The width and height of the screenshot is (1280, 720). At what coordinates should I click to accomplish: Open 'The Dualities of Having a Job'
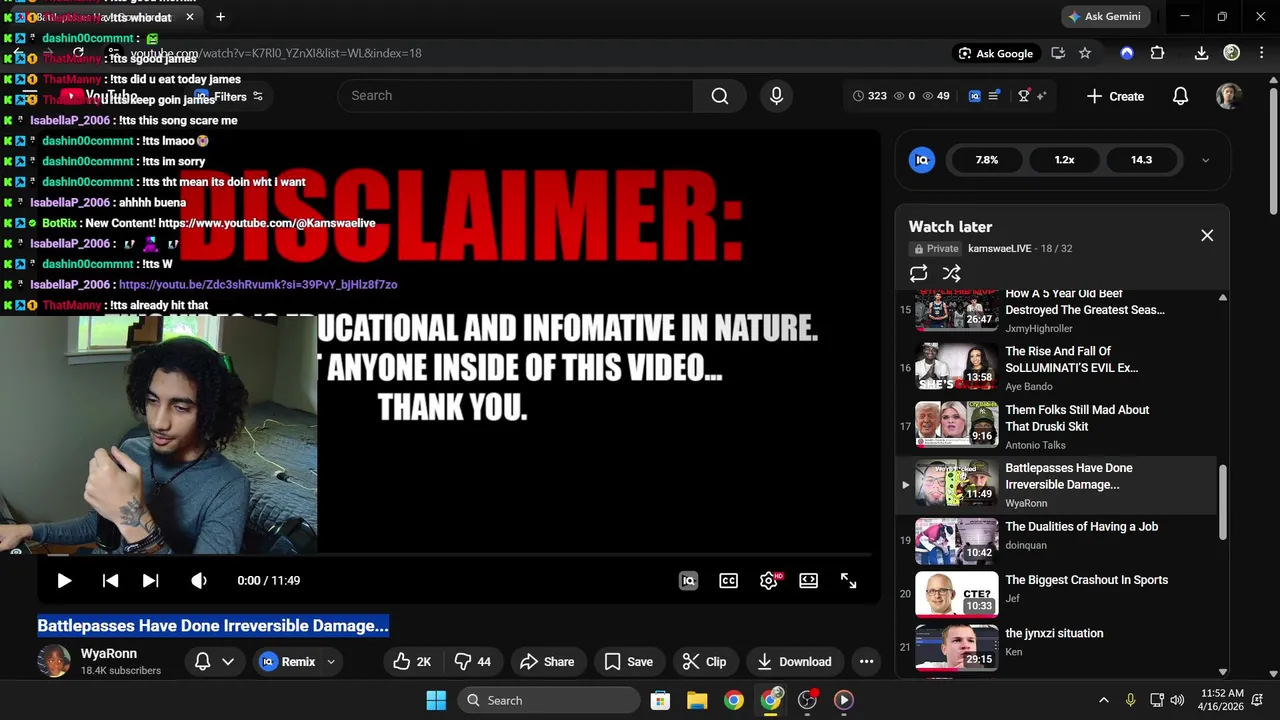1055,542
